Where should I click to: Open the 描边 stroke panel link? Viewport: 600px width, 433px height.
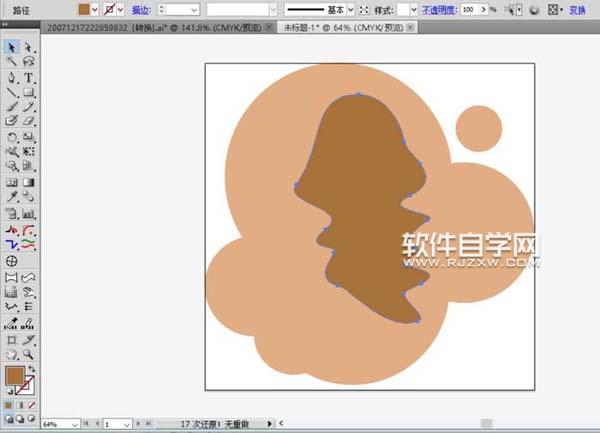click(x=141, y=10)
